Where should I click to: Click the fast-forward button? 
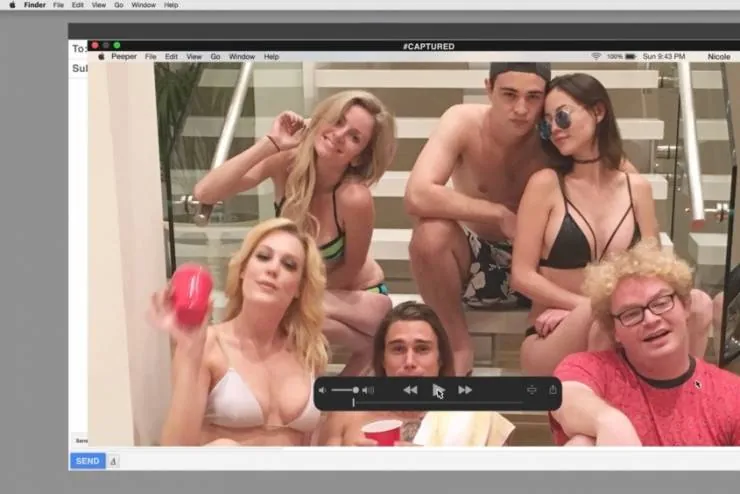(465, 390)
